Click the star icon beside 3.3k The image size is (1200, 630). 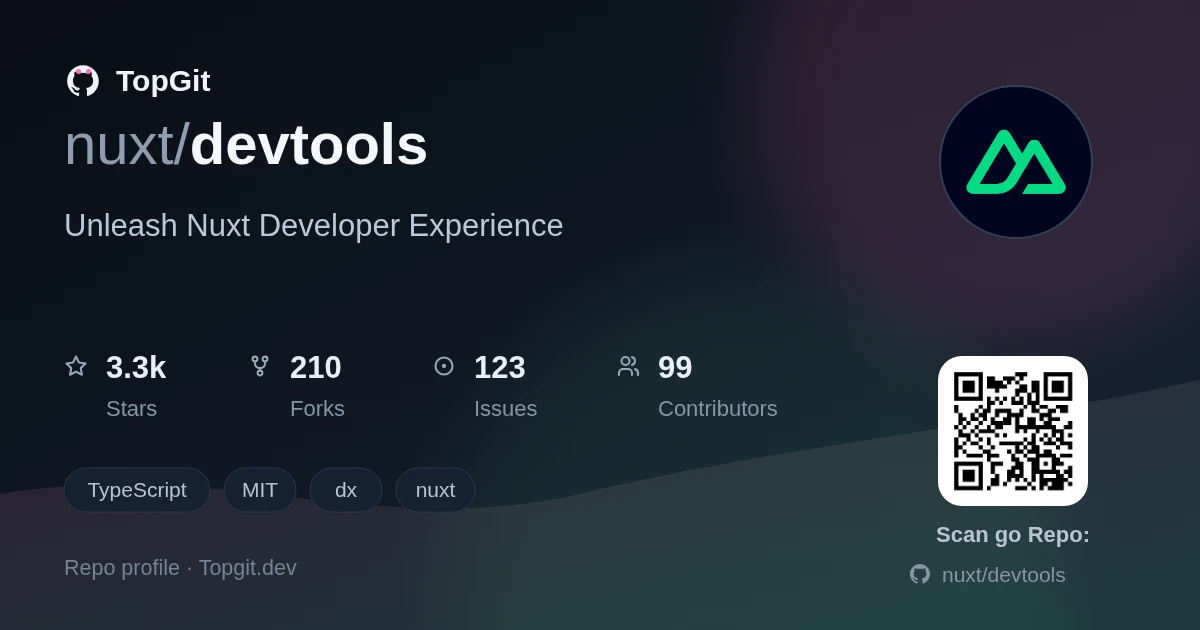(76, 366)
